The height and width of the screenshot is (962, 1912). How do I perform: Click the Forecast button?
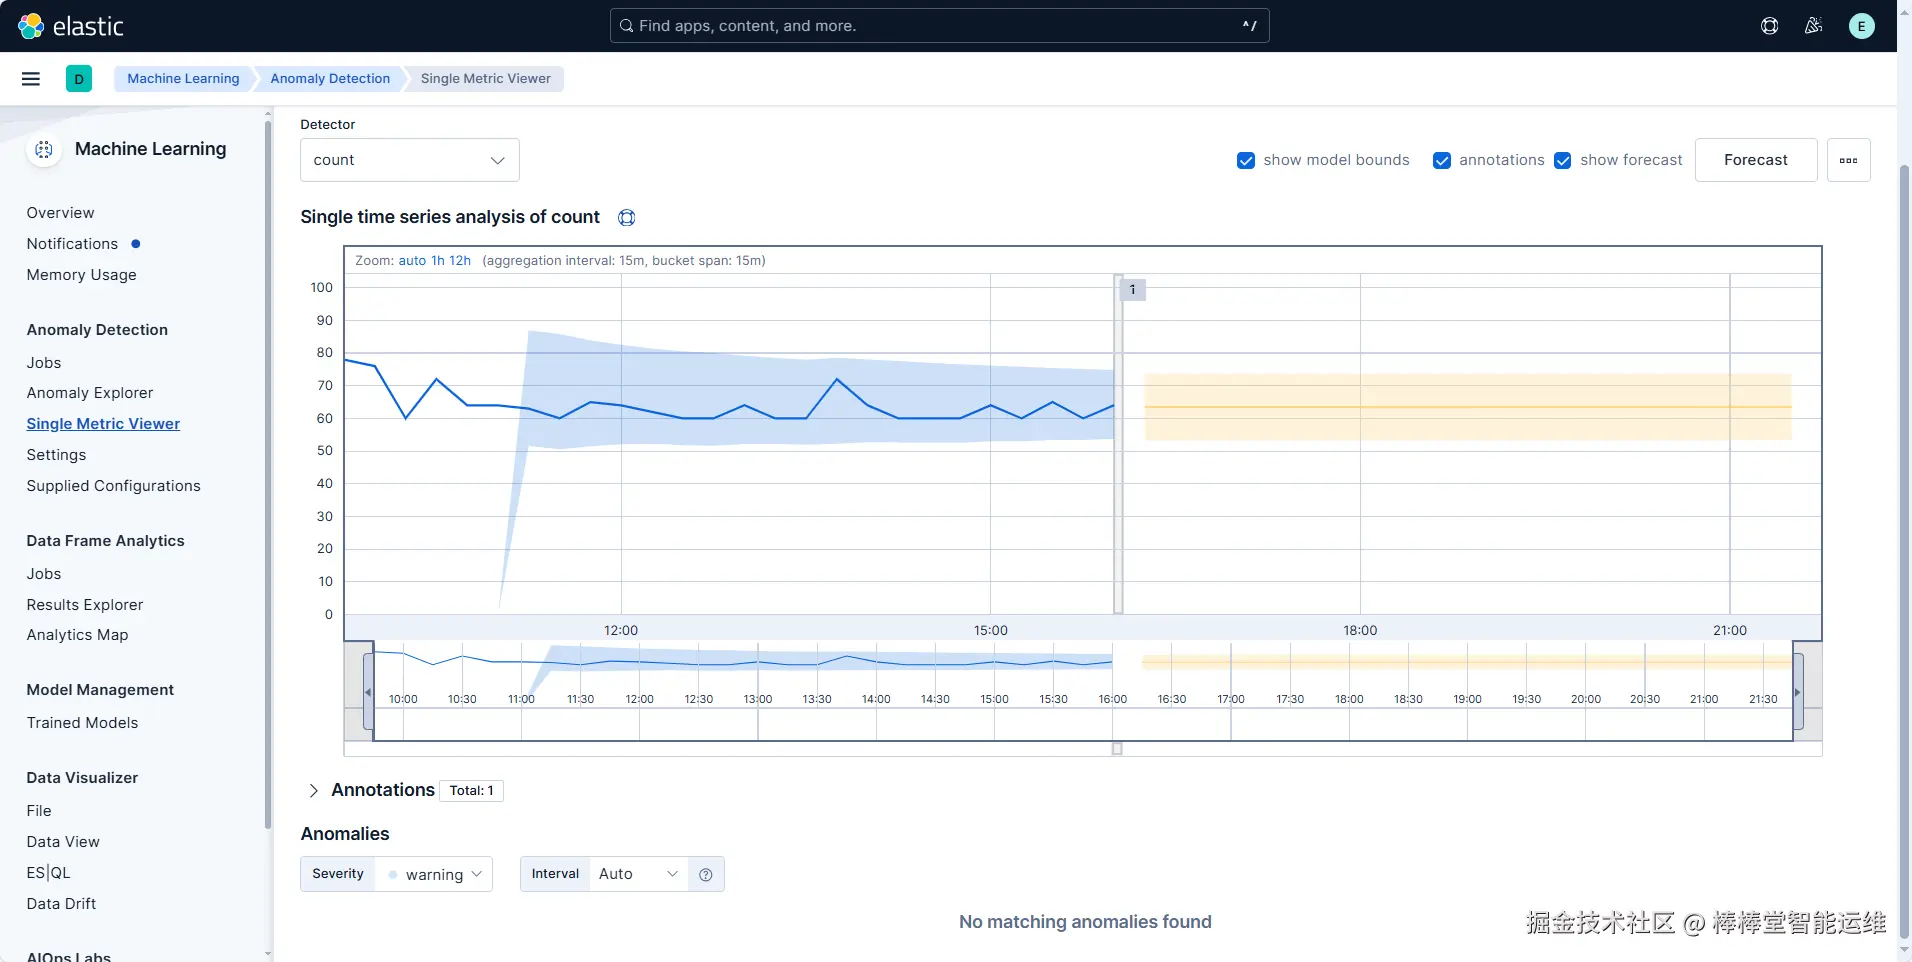[x=1755, y=160]
